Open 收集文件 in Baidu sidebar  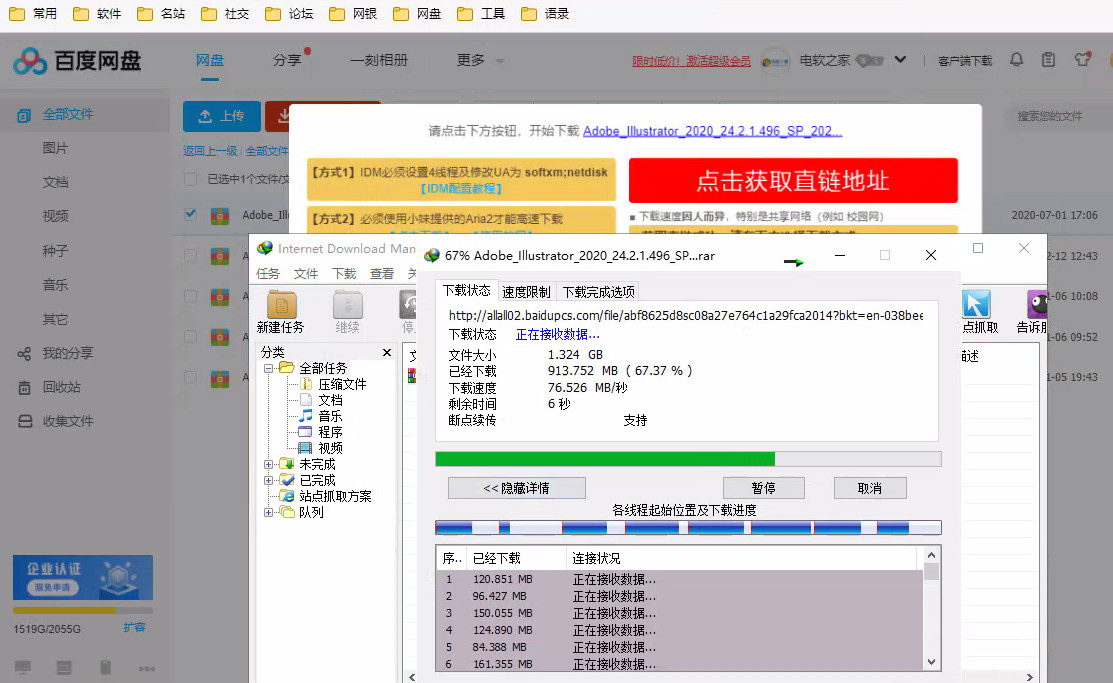coord(55,421)
